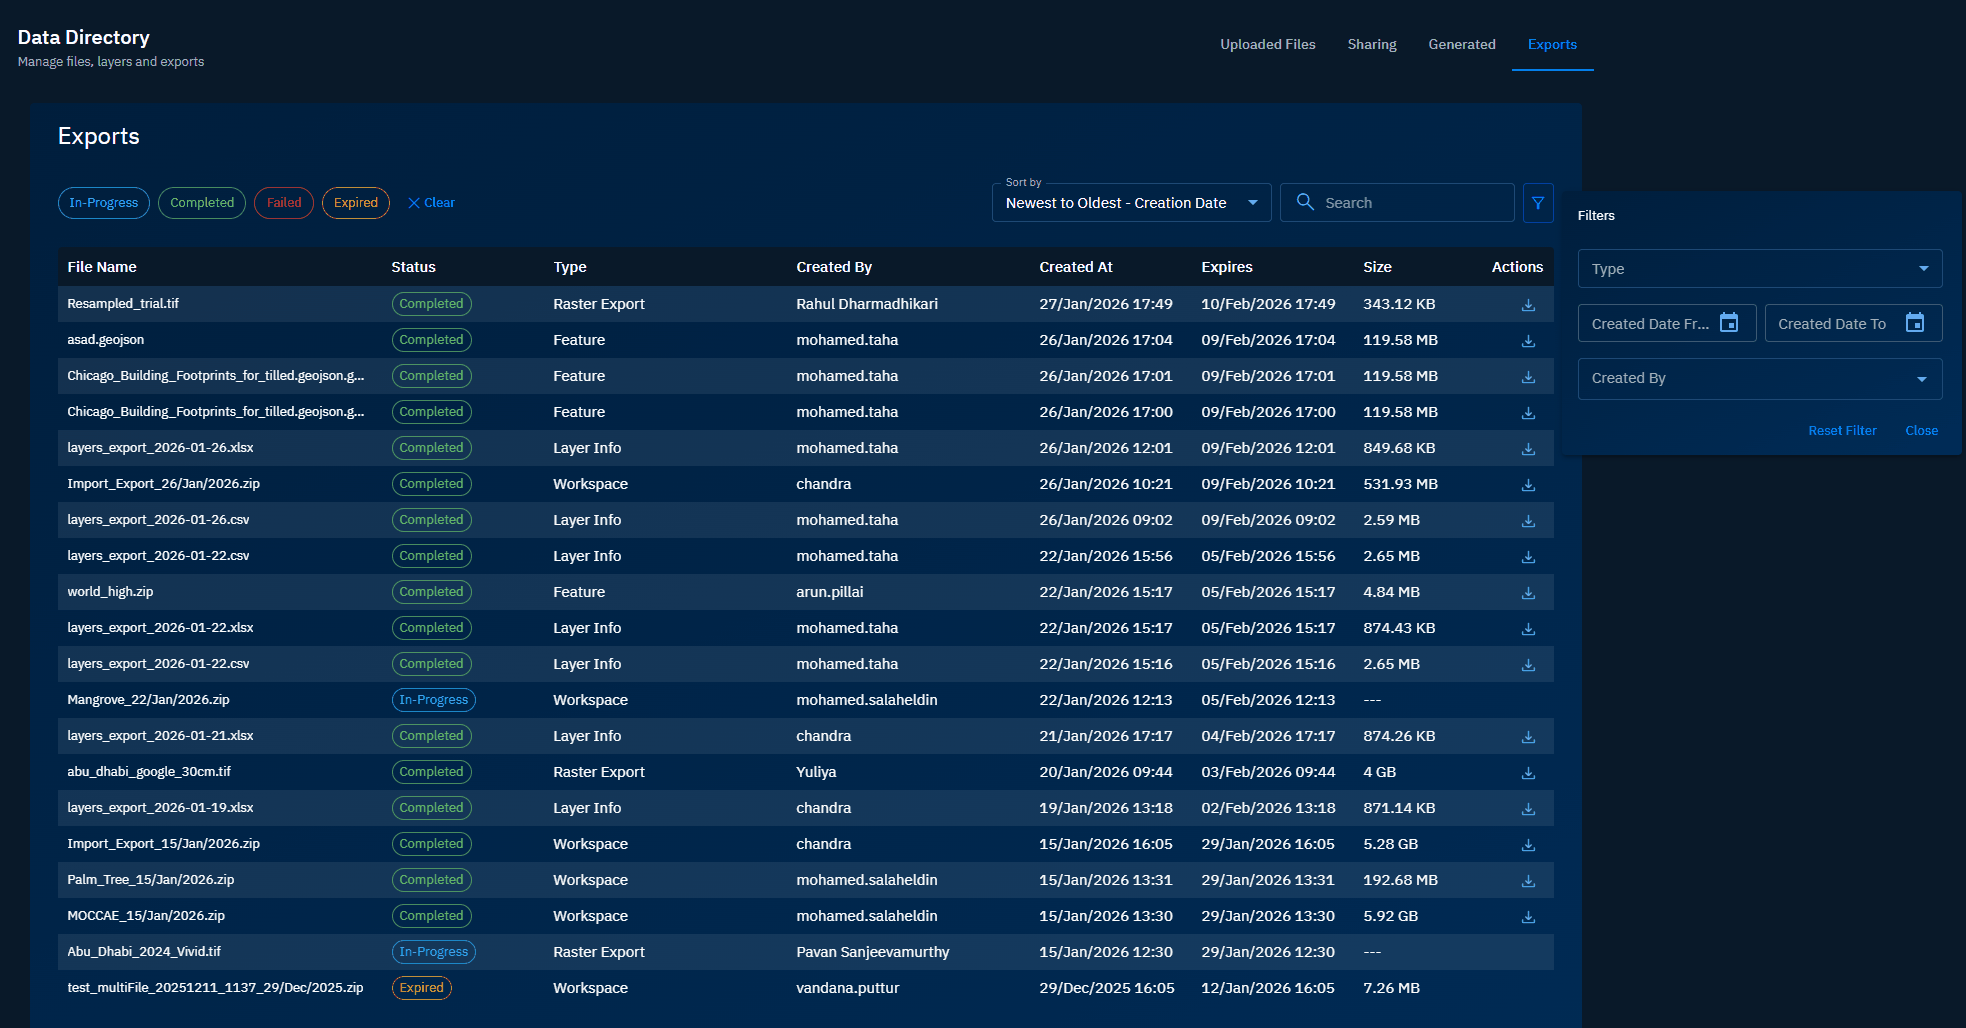Toggle the Failed status filter chip
The width and height of the screenshot is (1966, 1028).
tap(283, 202)
